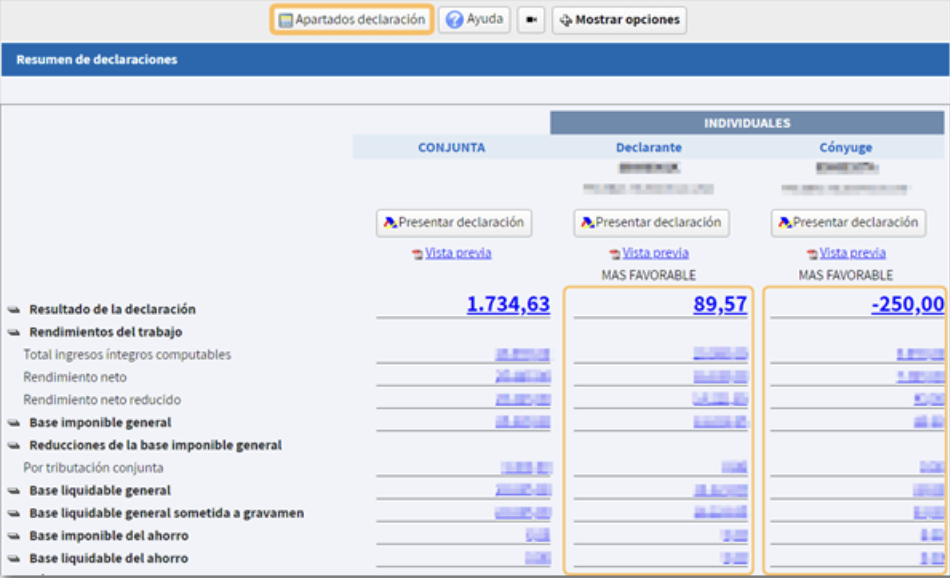The height and width of the screenshot is (578, 950).
Task: Open the Declarante result 89,57
Action: (720, 304)
